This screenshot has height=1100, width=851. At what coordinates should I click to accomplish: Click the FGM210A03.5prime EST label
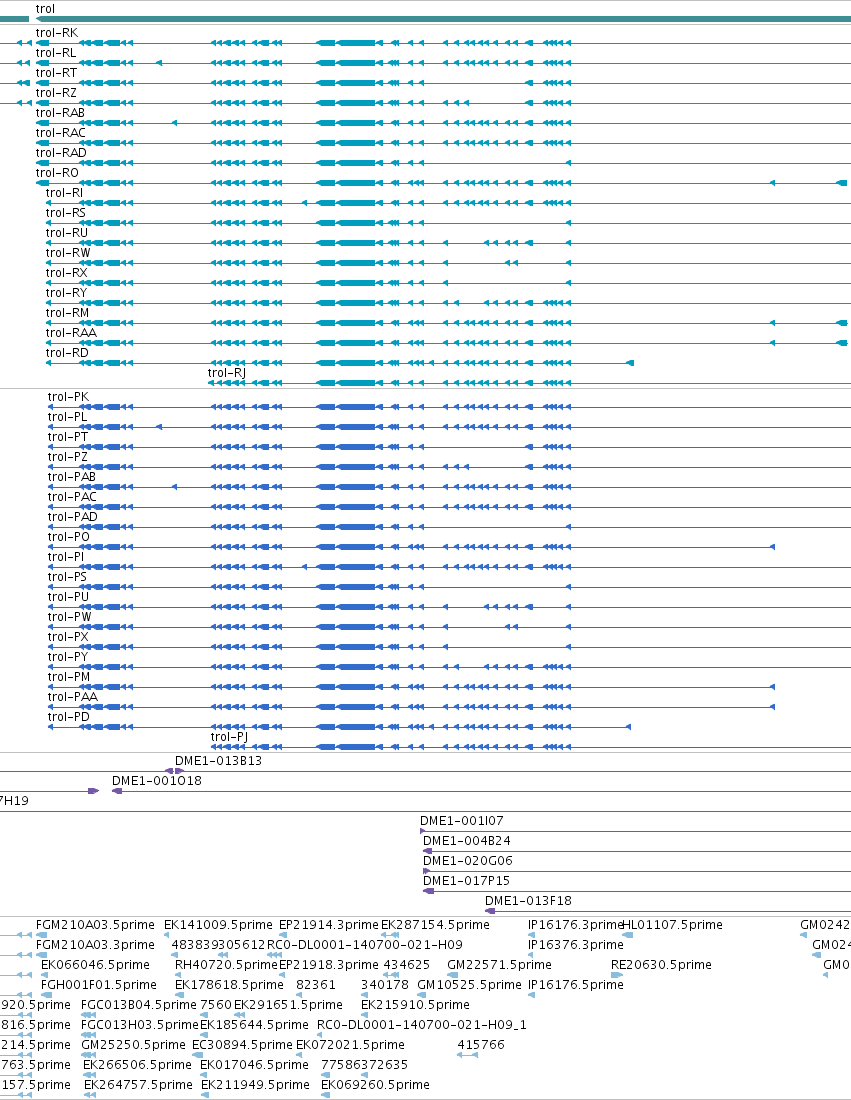[x=95, y=925]
